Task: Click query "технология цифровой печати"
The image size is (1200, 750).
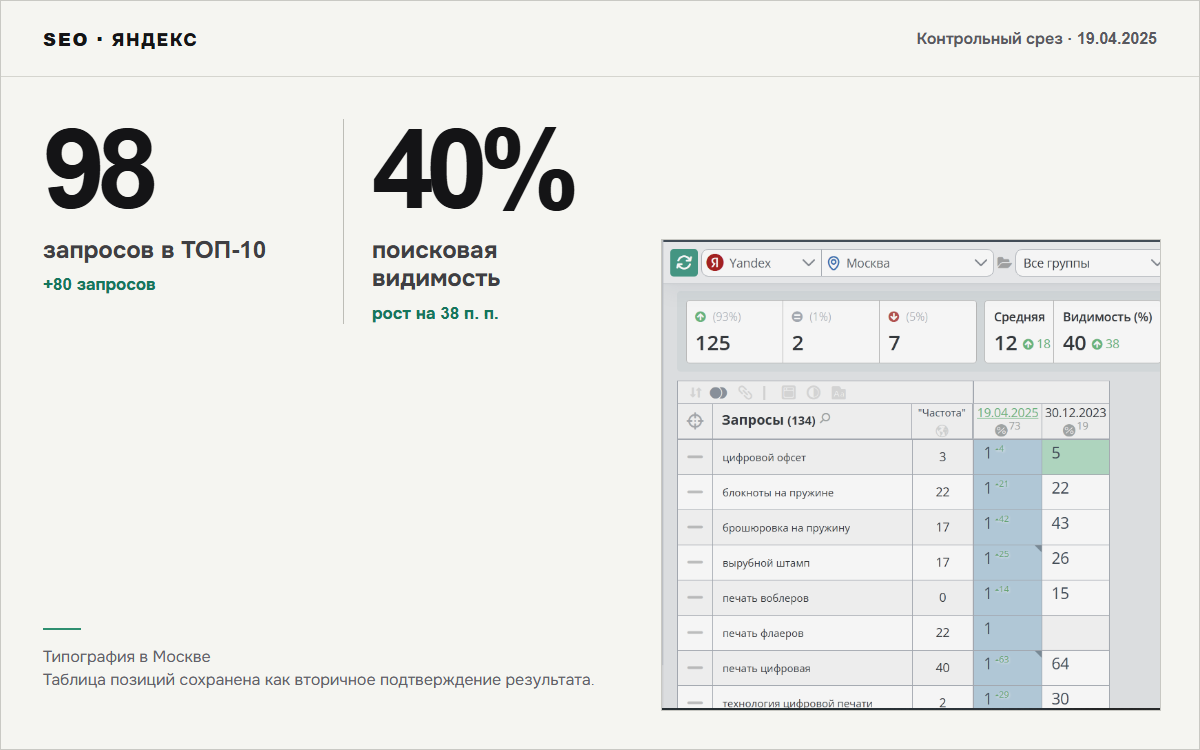Action: coord(797,703)
